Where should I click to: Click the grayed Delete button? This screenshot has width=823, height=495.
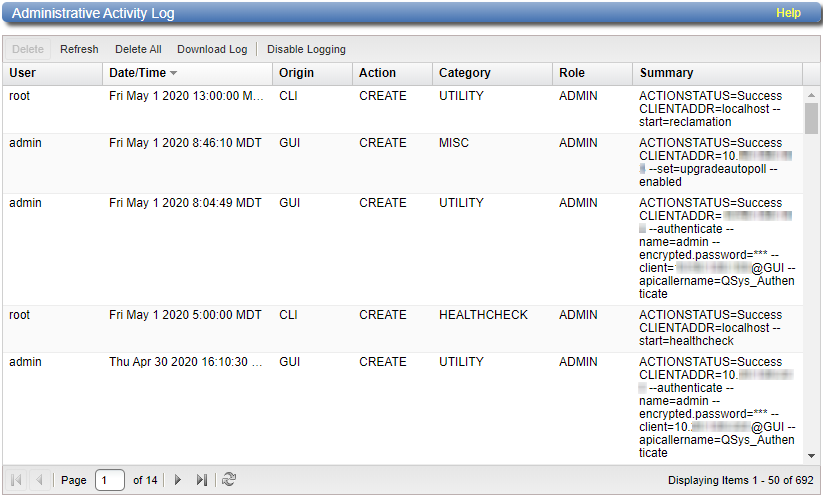tap(28, 49)
